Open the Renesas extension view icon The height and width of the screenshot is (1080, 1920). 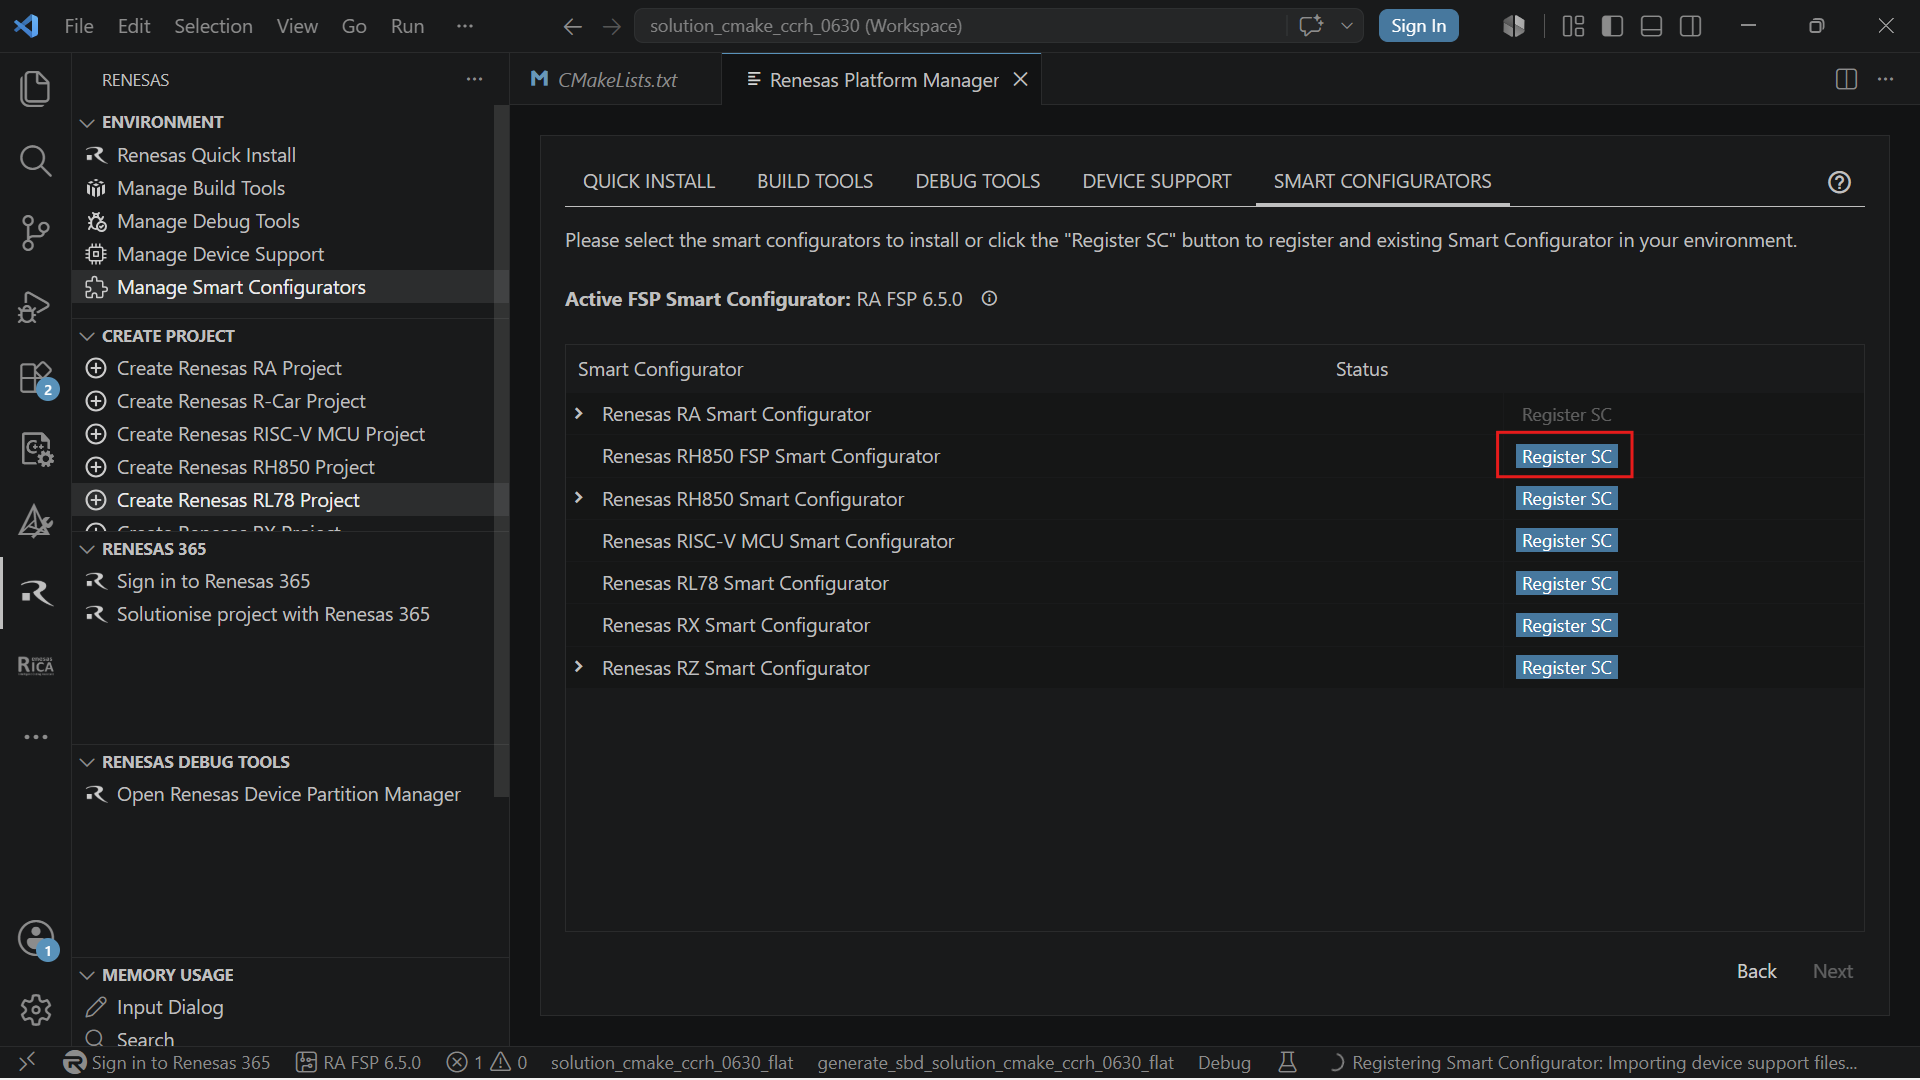tap(36, 593)
